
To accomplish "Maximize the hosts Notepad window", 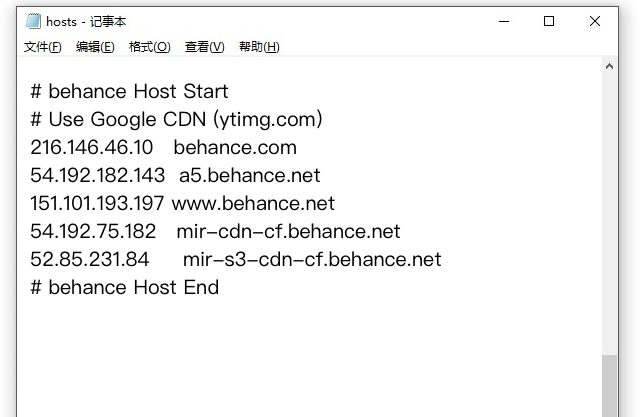I will point(549,21).
